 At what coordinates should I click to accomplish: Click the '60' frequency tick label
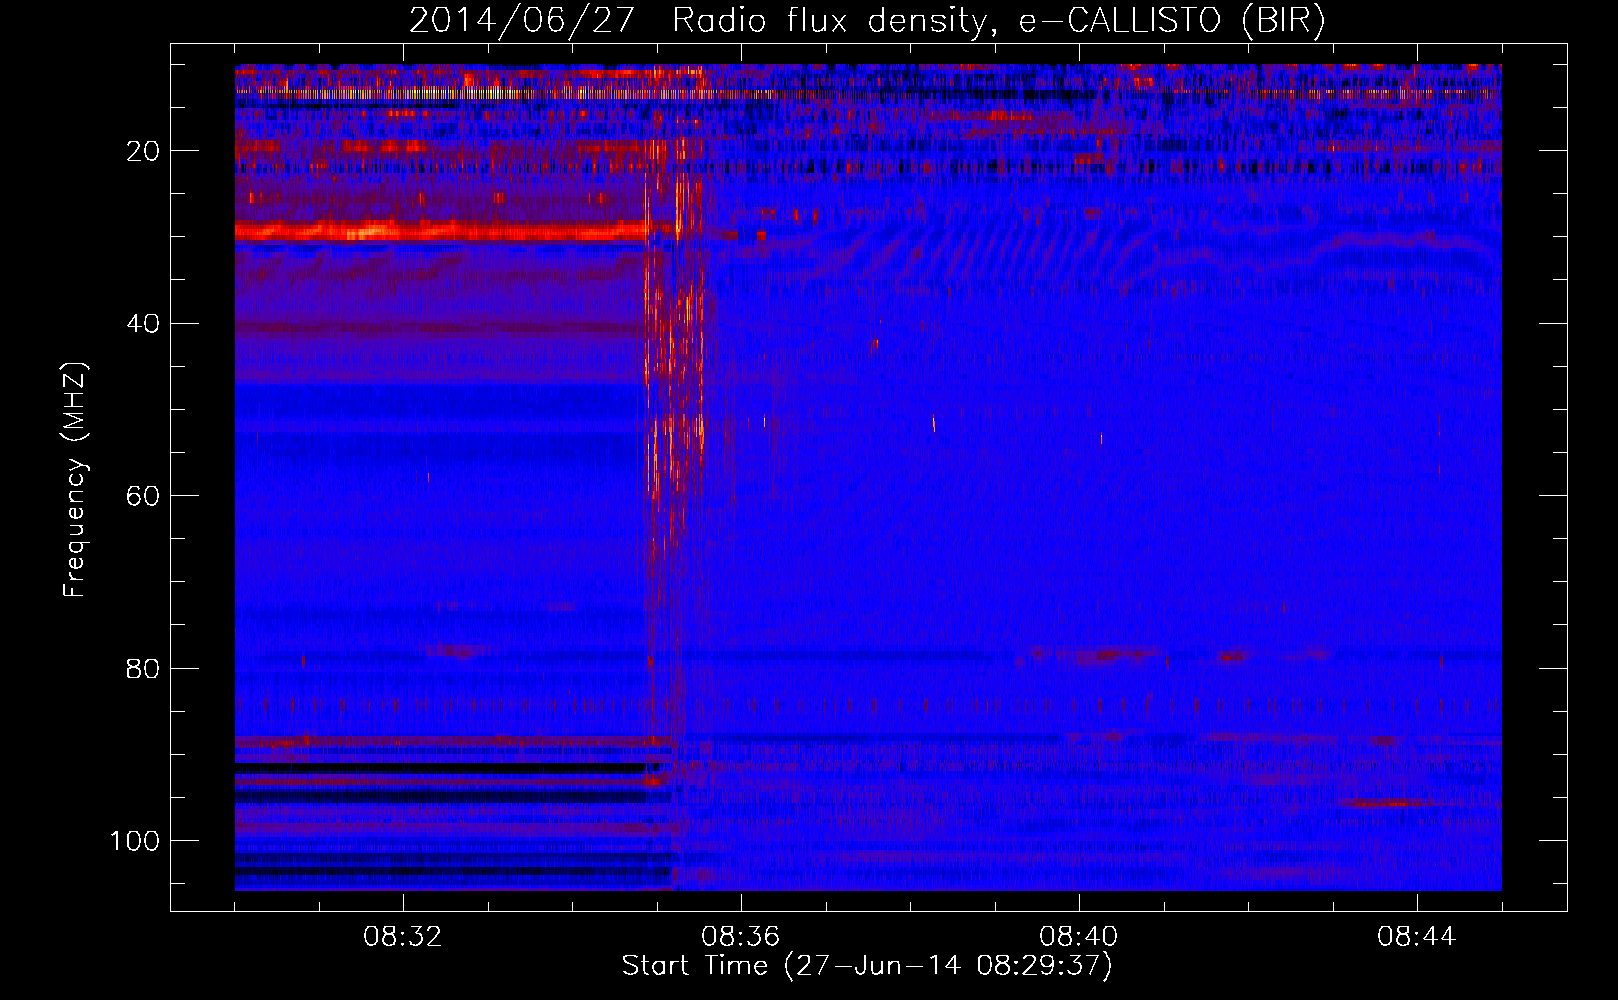point(144,496)
